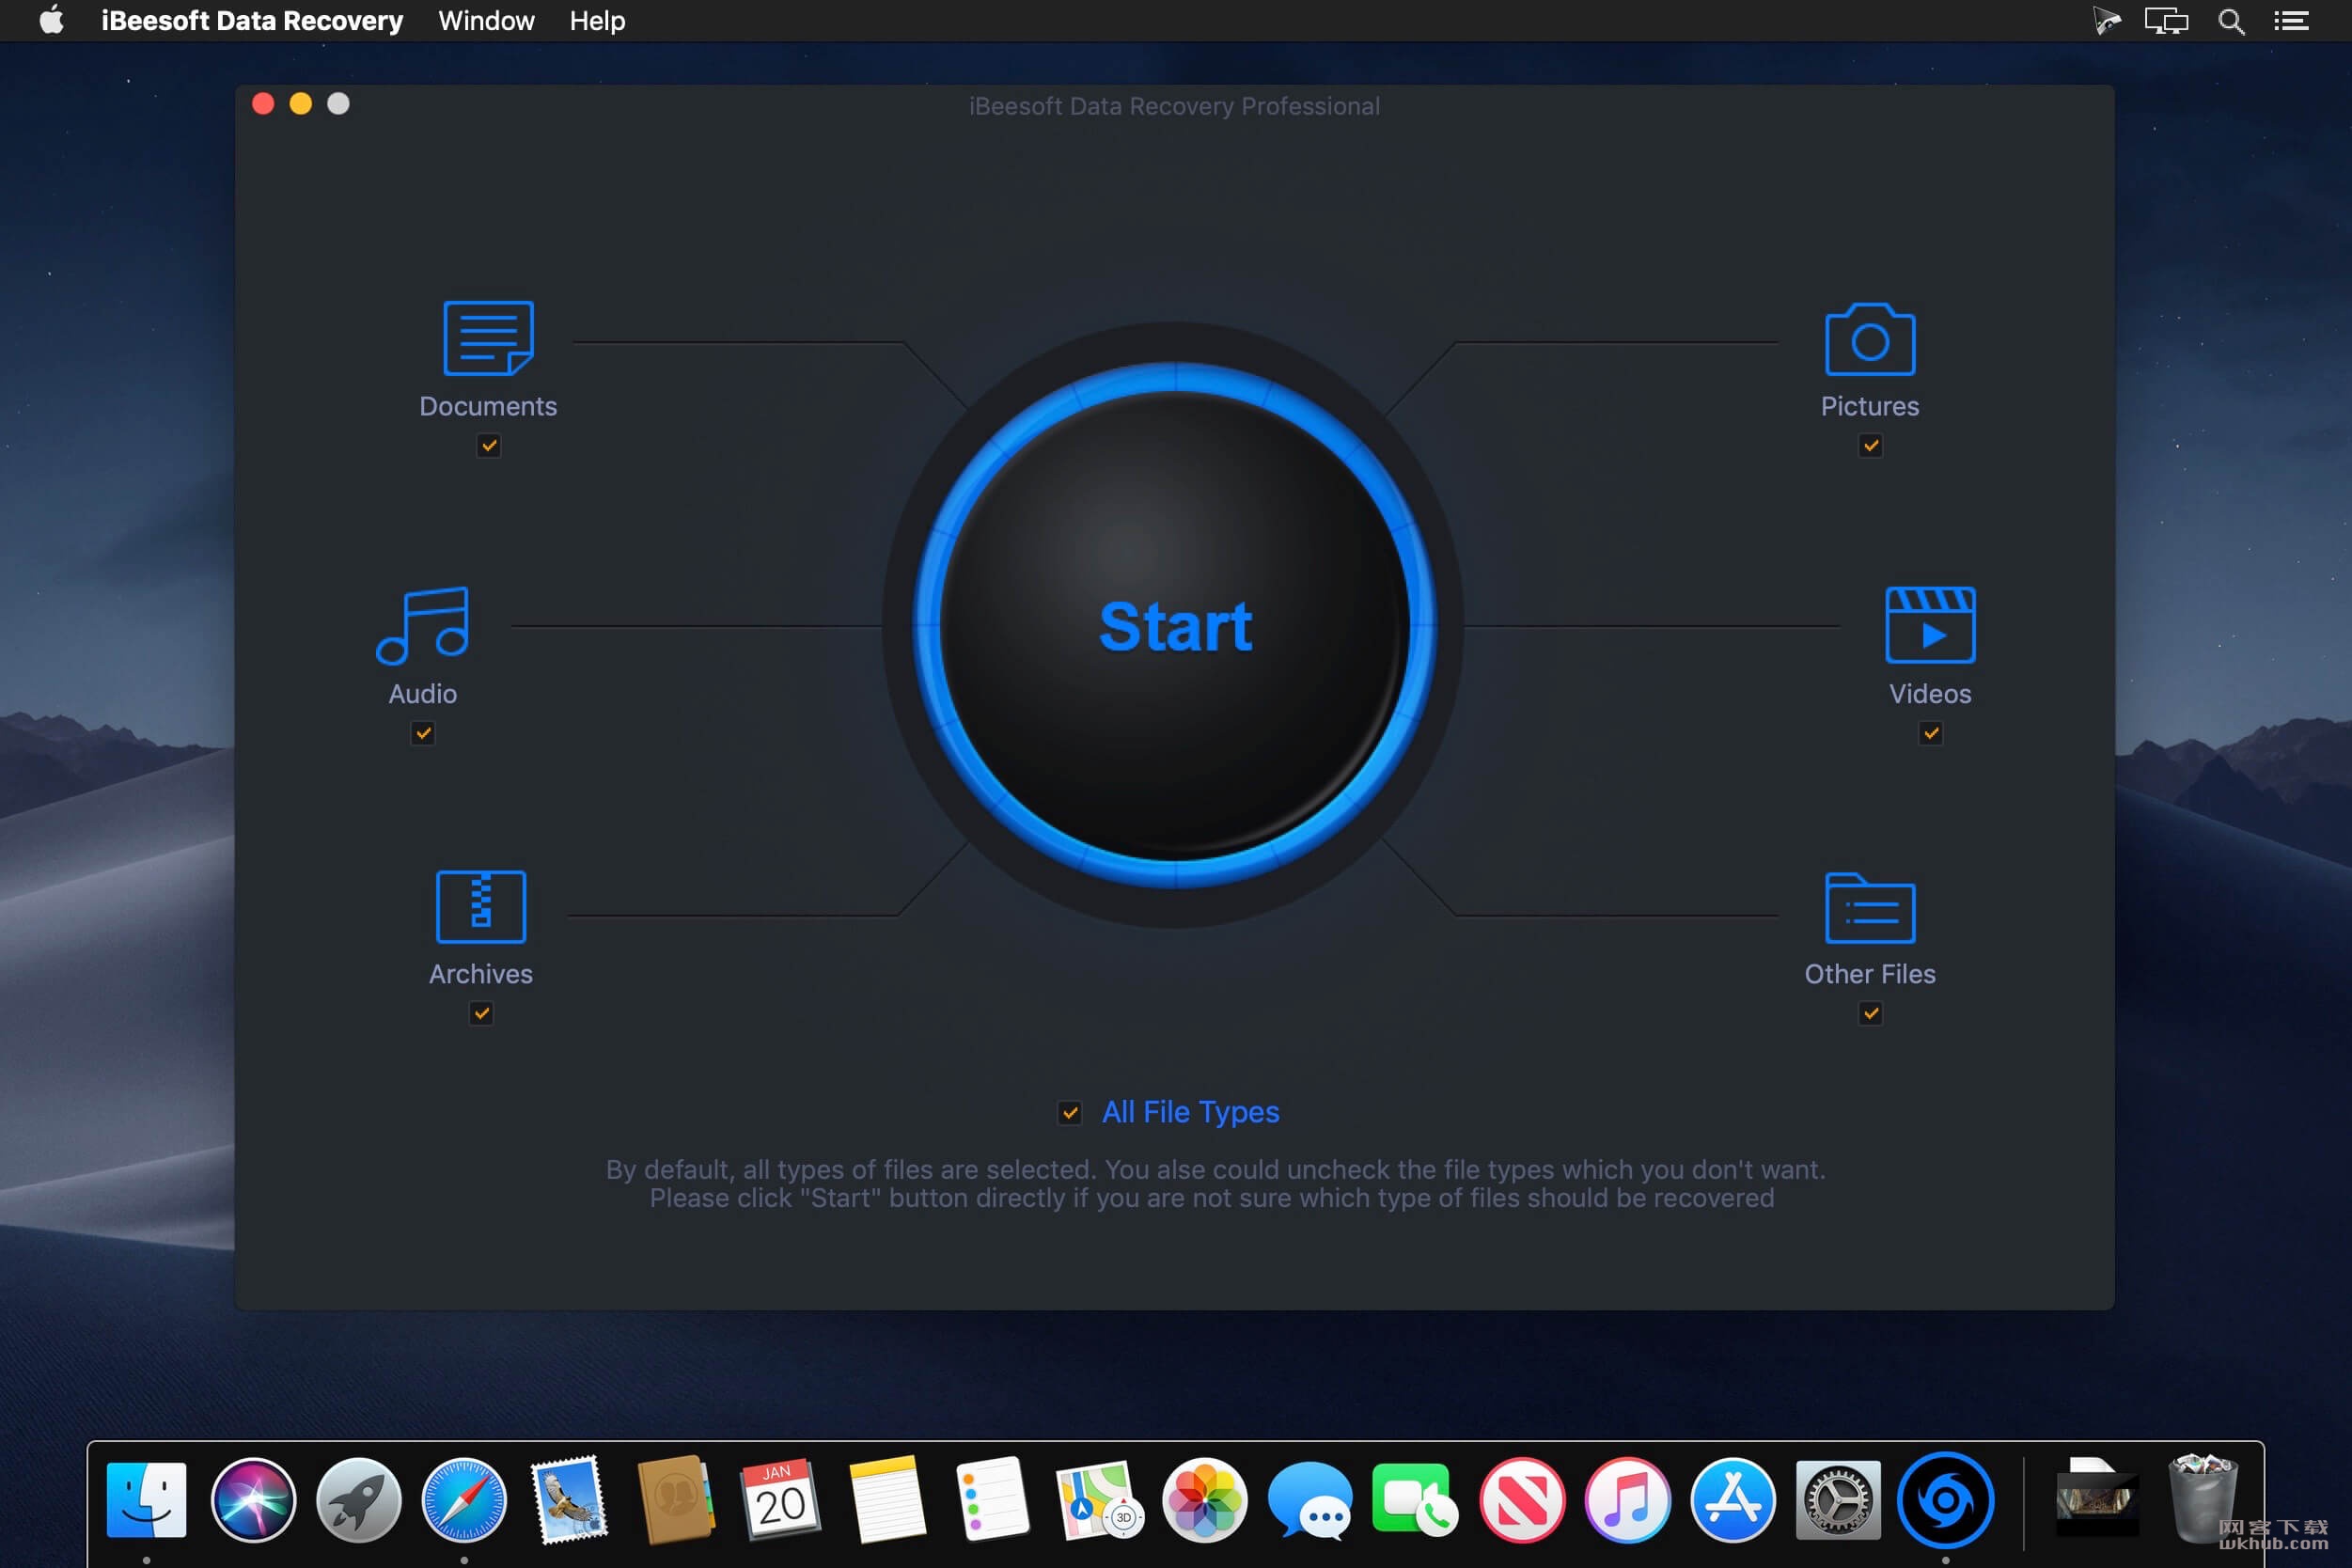Open the iBeesoft Data Recovery menu

click(252, 21)
